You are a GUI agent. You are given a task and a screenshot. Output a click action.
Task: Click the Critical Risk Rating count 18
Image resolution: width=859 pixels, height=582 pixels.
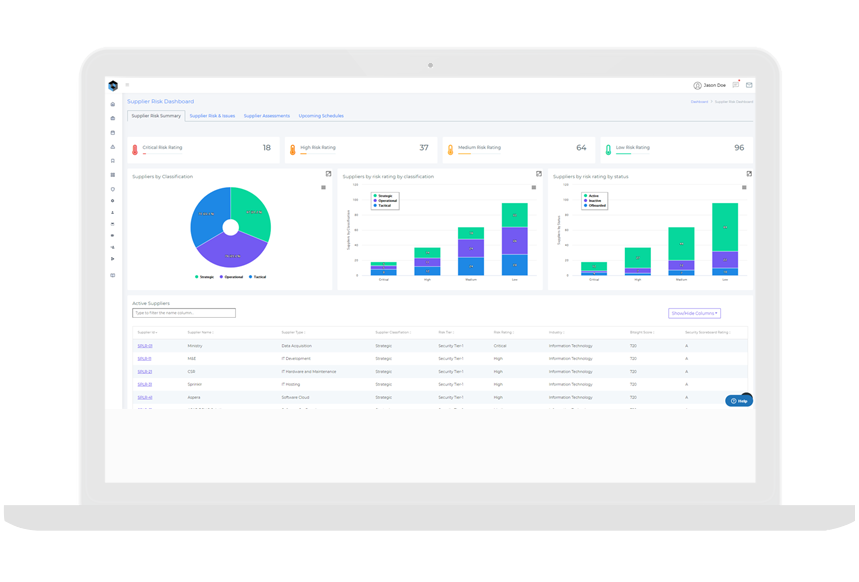click(x=267, y=147)
